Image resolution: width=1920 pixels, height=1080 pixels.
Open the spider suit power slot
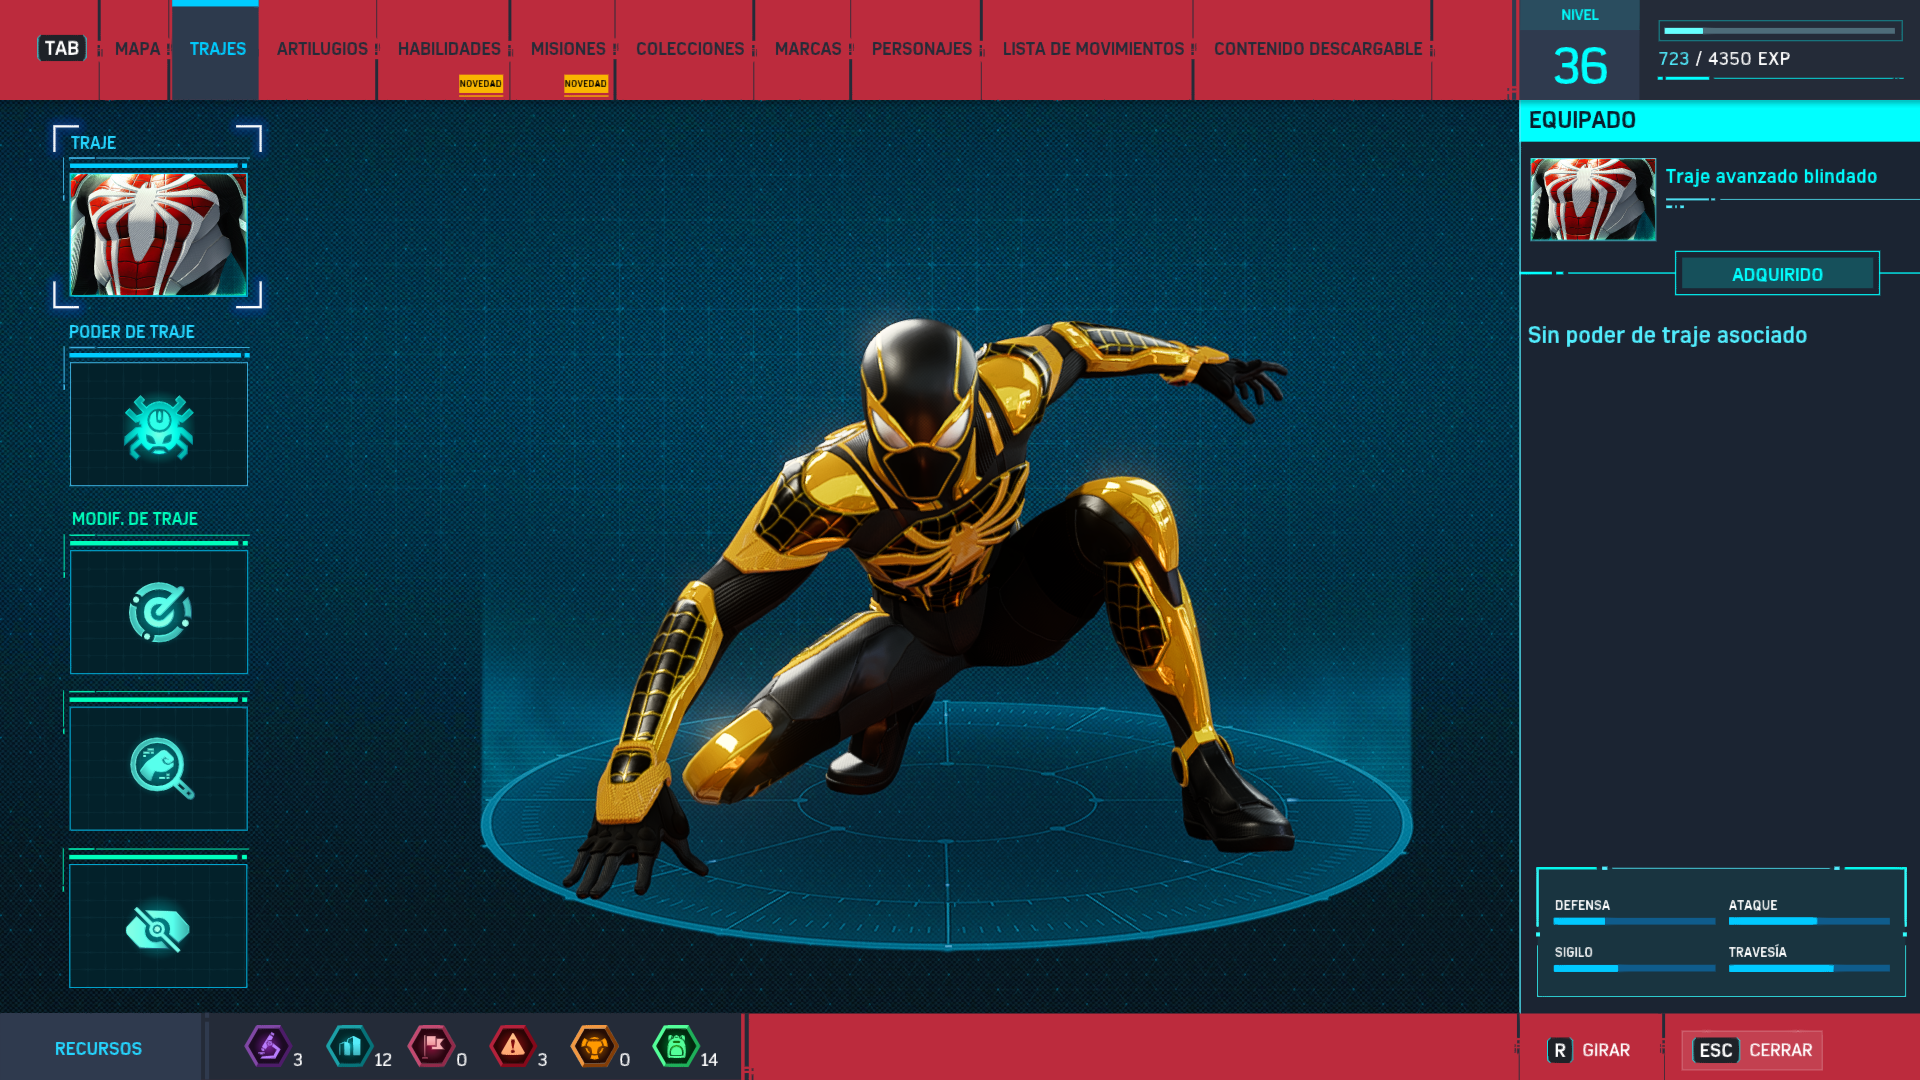coord(159,425)
